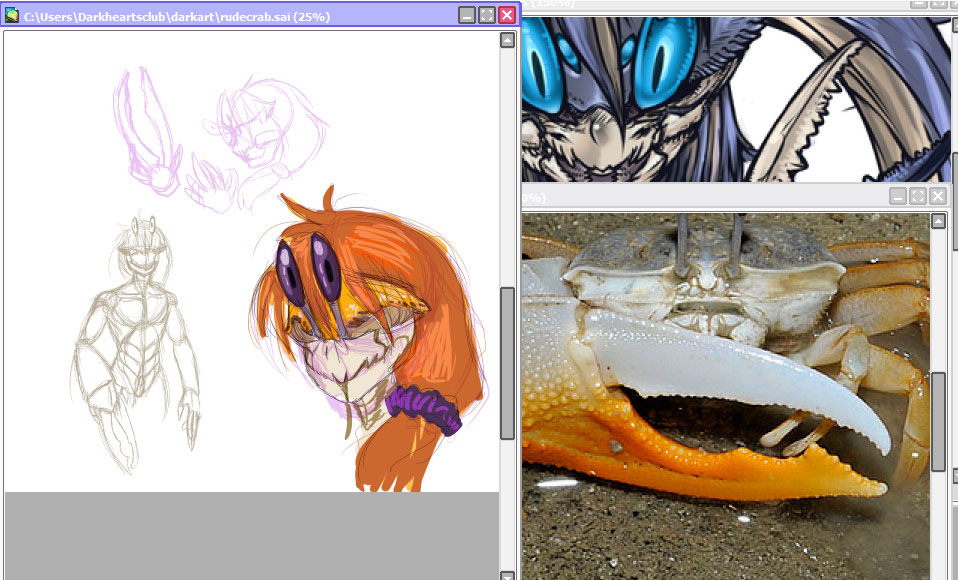Close the rudecrab.sai document window
Image resolution: width=958 pixels, height=580 pixels.
[507, 15]
